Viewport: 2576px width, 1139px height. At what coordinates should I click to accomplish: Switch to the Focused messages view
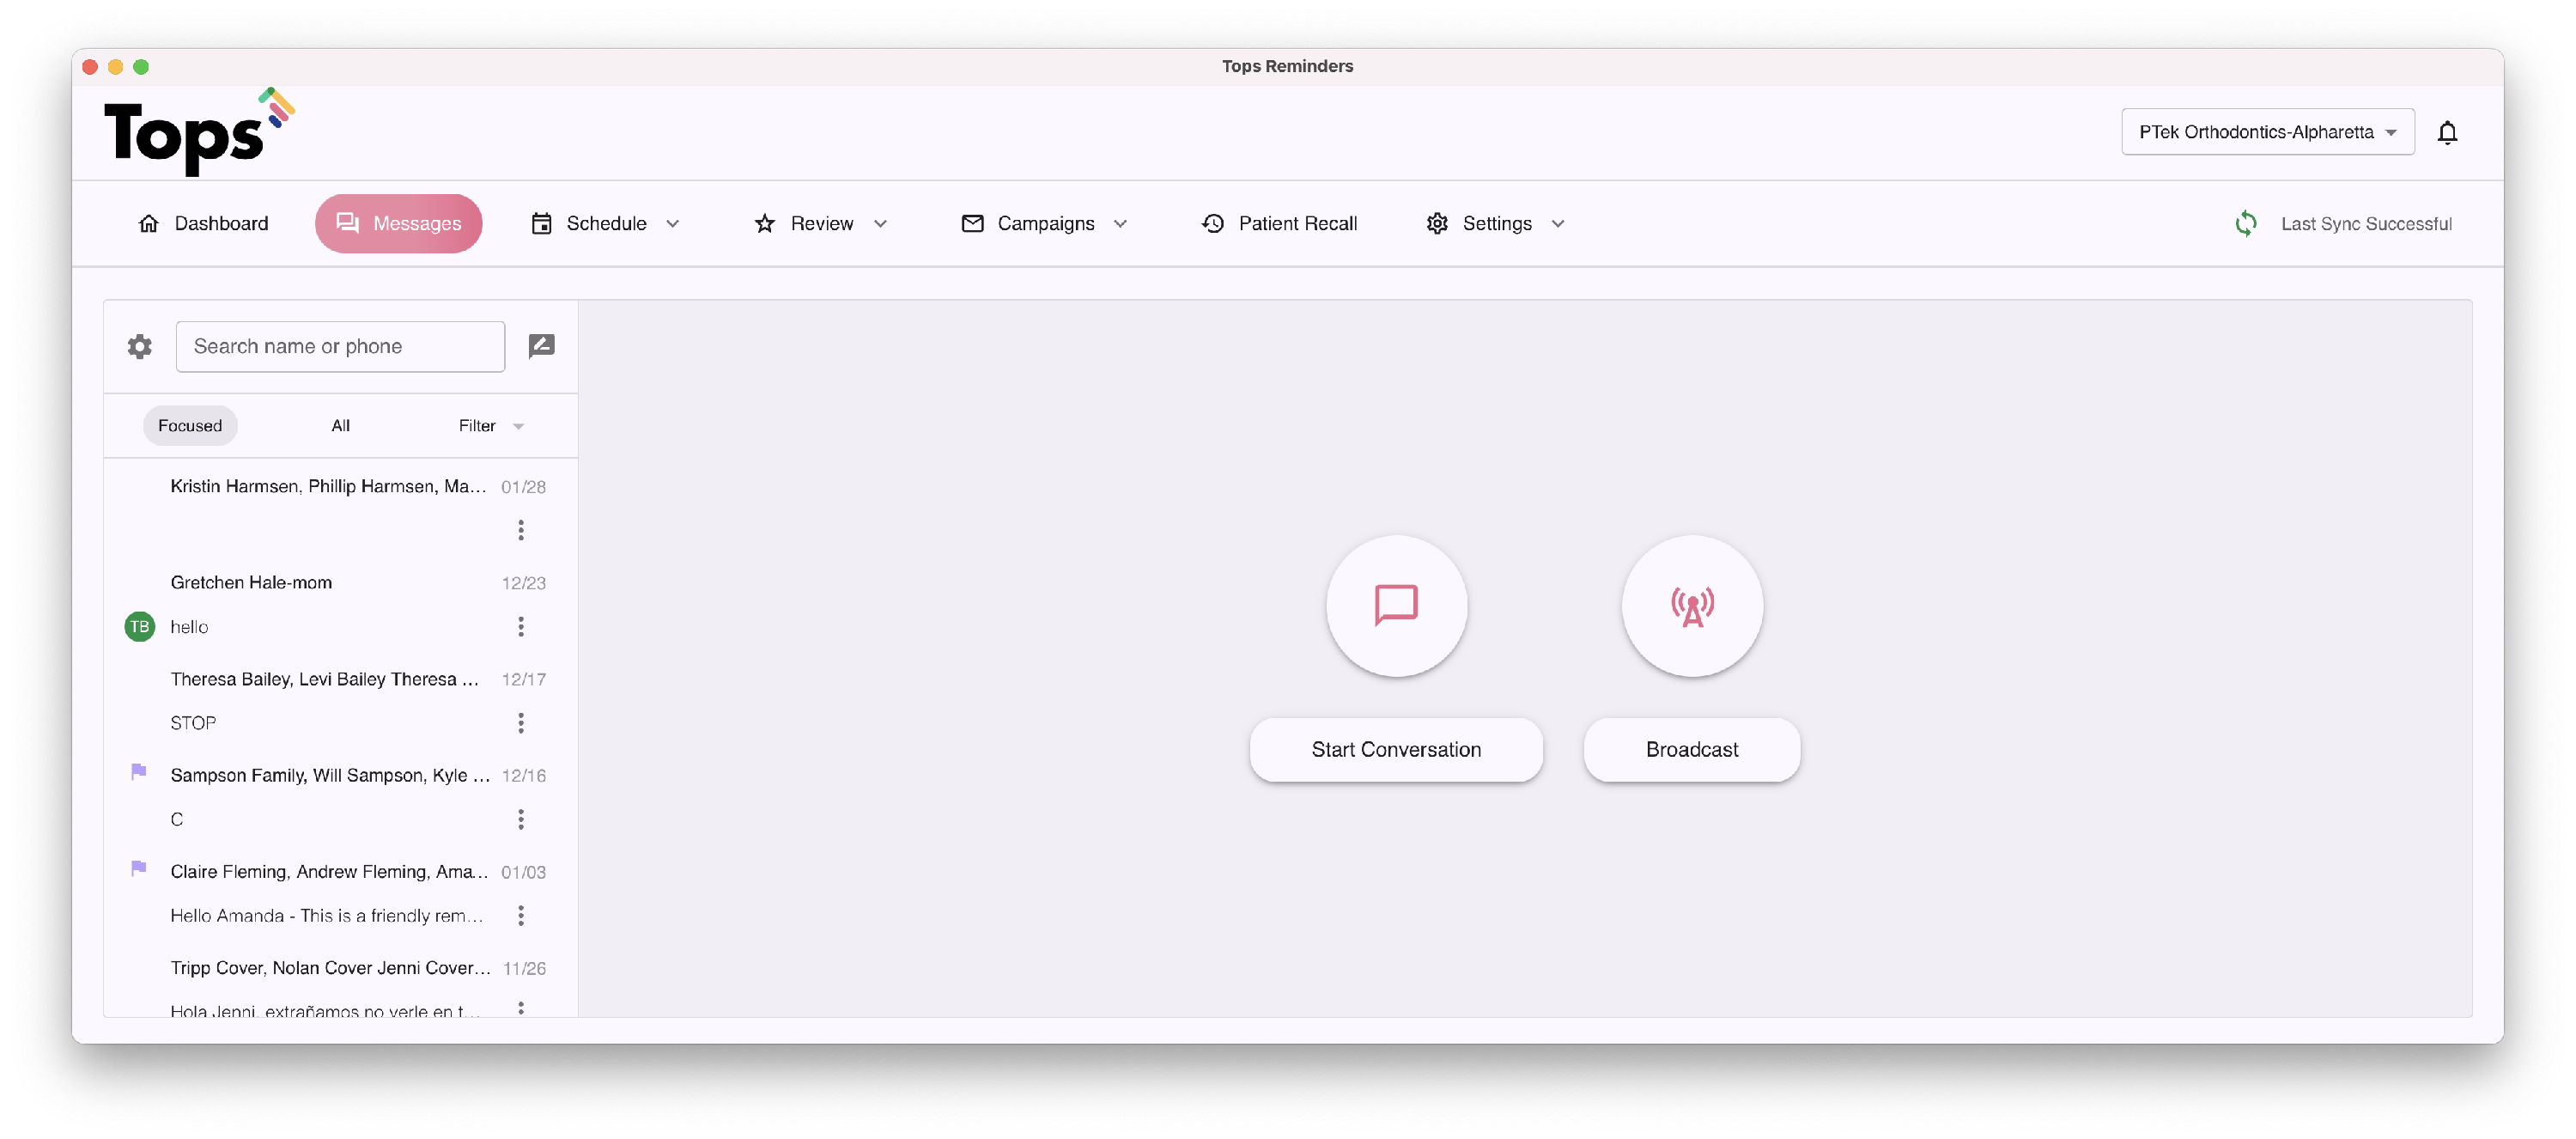coord(190,425)
